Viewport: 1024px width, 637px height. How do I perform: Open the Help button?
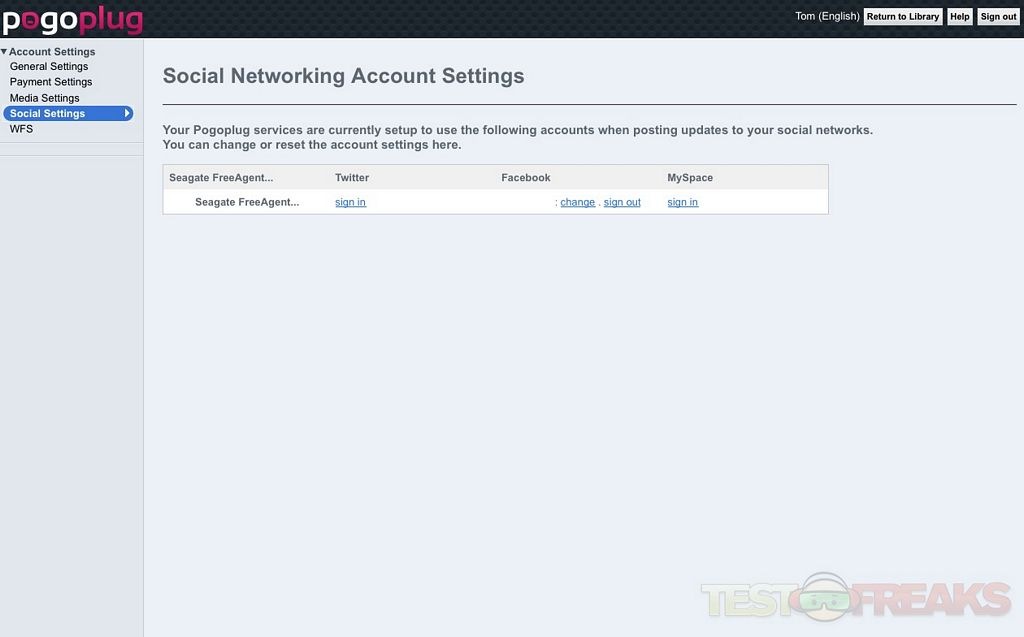[959, 17]
